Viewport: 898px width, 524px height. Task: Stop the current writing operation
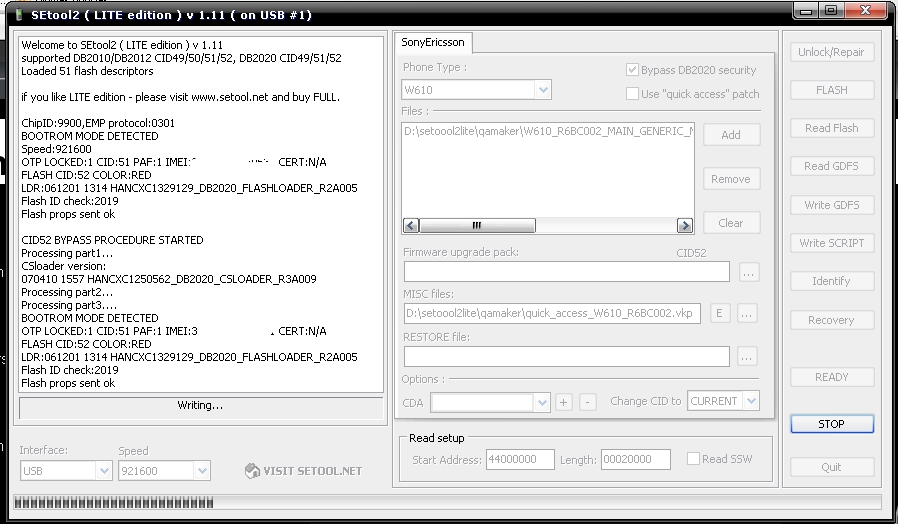click(832, 424)
